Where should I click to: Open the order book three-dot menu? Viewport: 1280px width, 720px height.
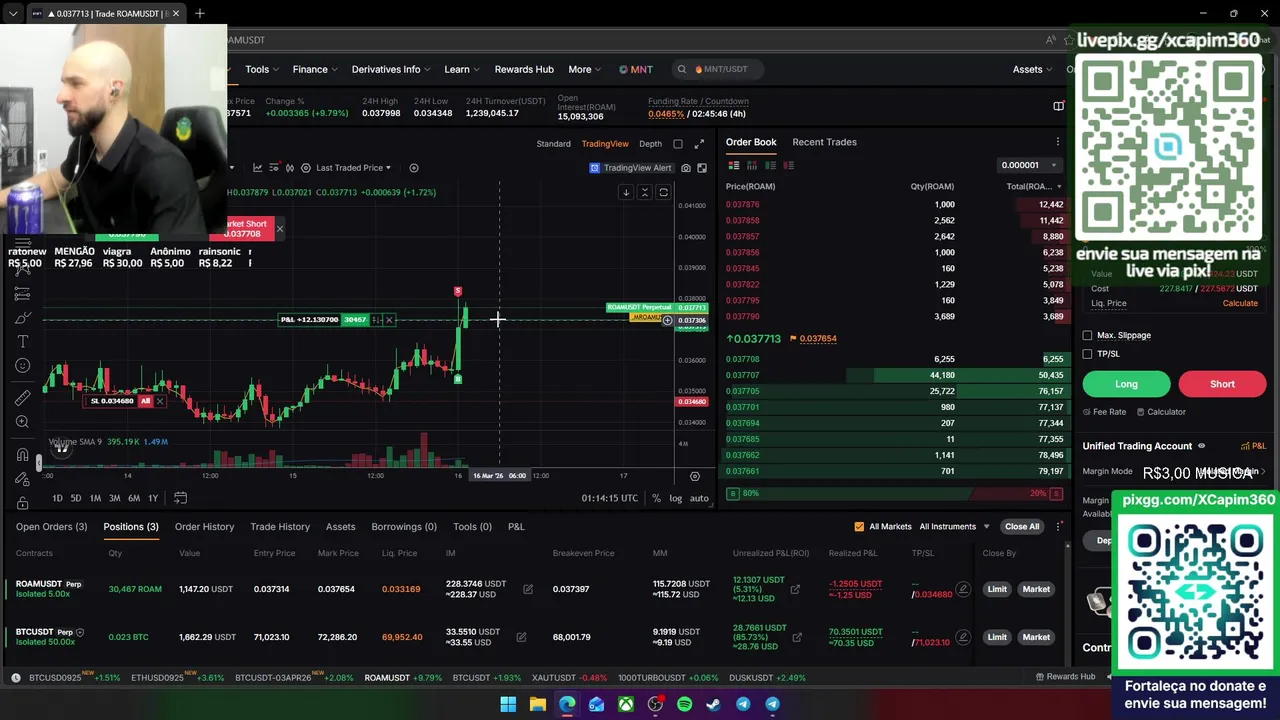click(x=1058, y=142)
